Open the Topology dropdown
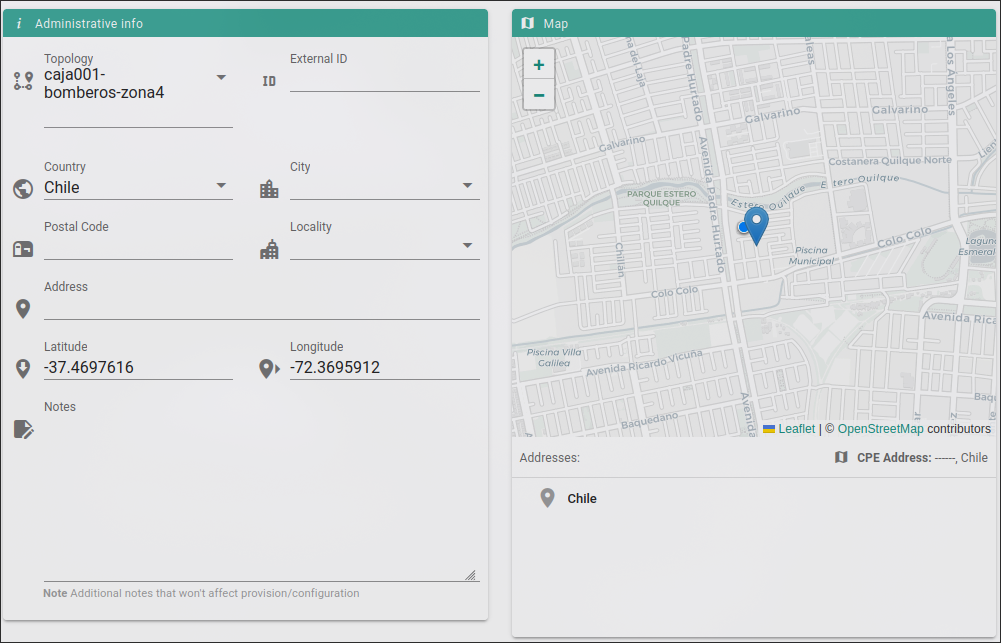Image resolution: width=1001 pixels, height=643 pixels. click(x=221, y=77)
